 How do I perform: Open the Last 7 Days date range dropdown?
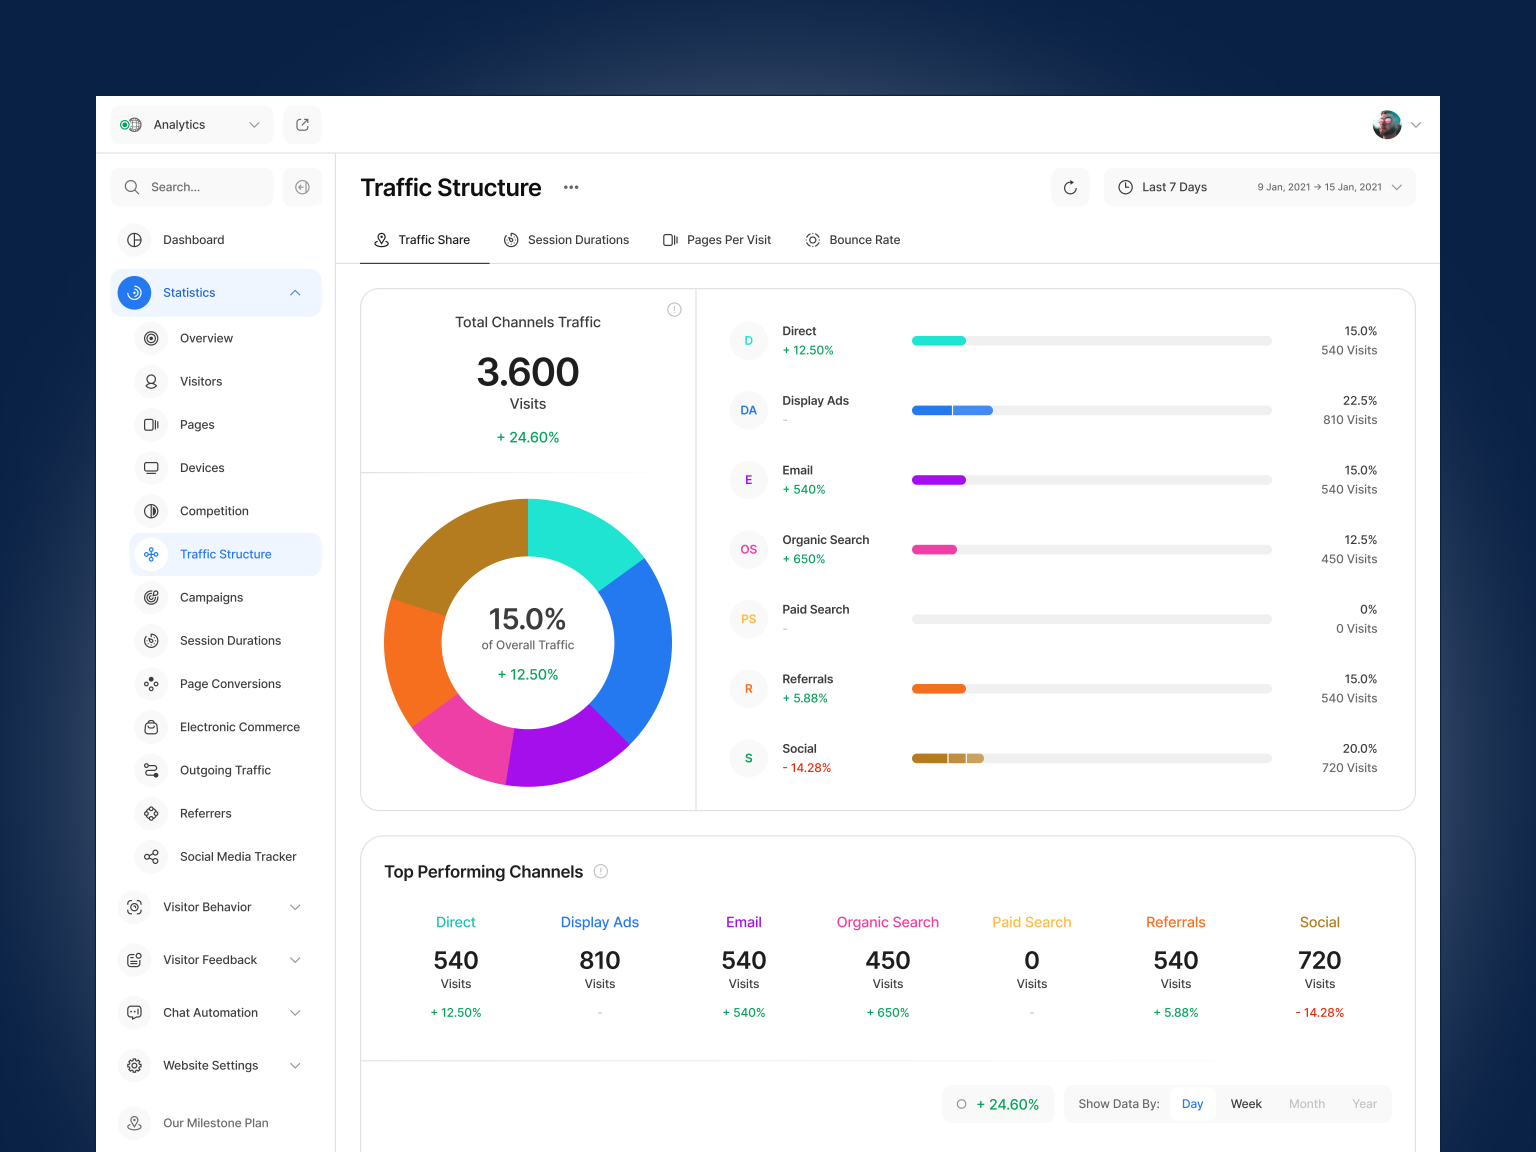pyautogui.click(x=1260, y=187)
